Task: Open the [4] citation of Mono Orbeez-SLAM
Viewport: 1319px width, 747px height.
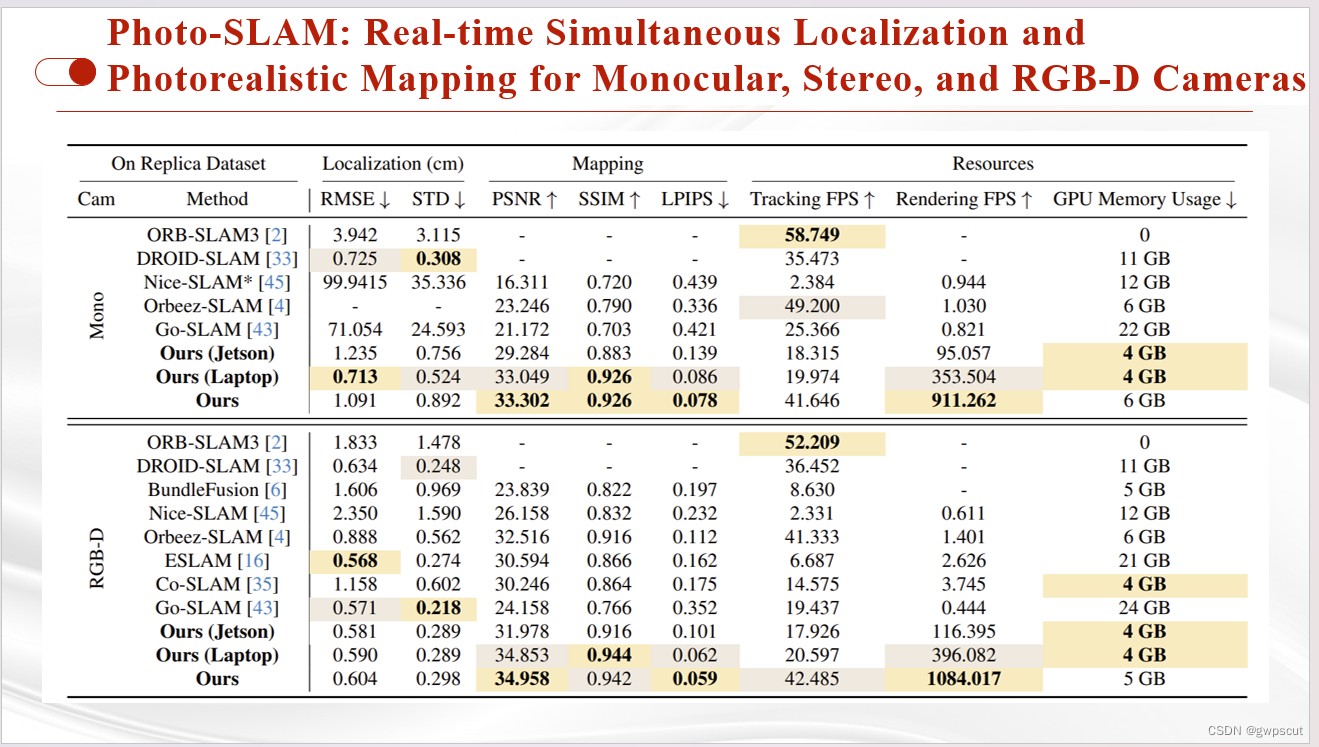Action: (278, 306)
